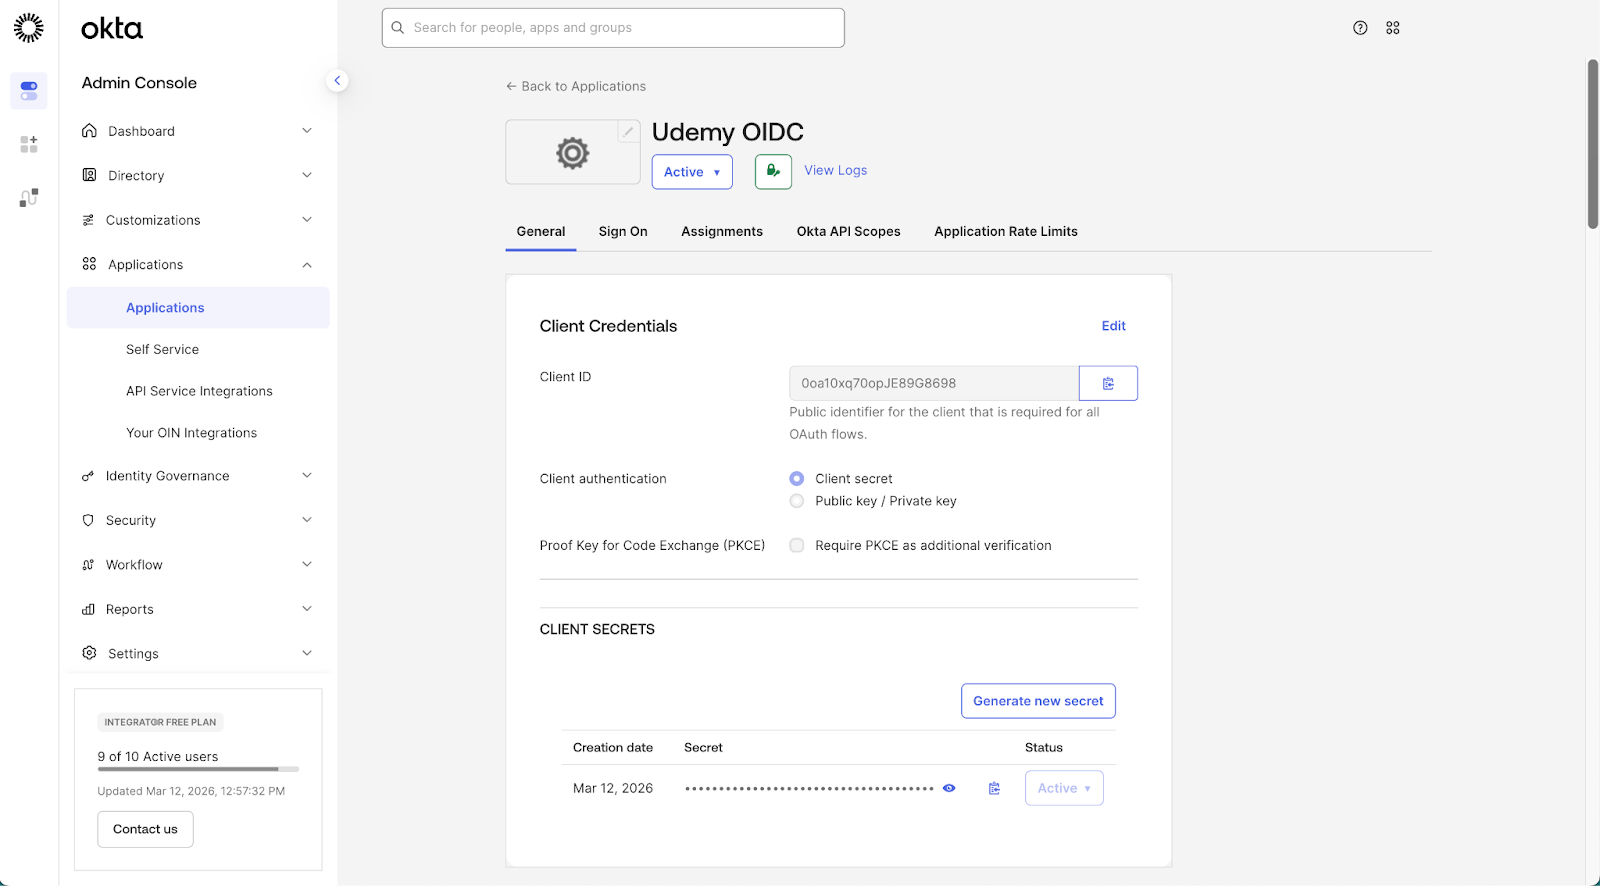Click the Contact us button

point(145,829)
